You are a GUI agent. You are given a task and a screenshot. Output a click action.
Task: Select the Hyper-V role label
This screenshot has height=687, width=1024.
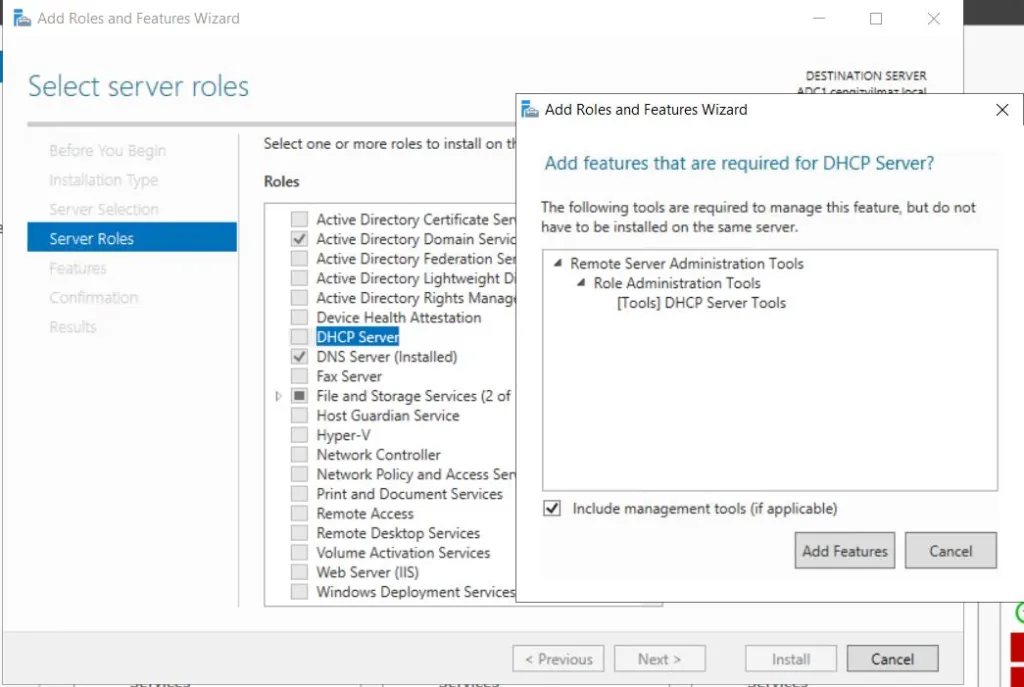[x=343, y=435]
